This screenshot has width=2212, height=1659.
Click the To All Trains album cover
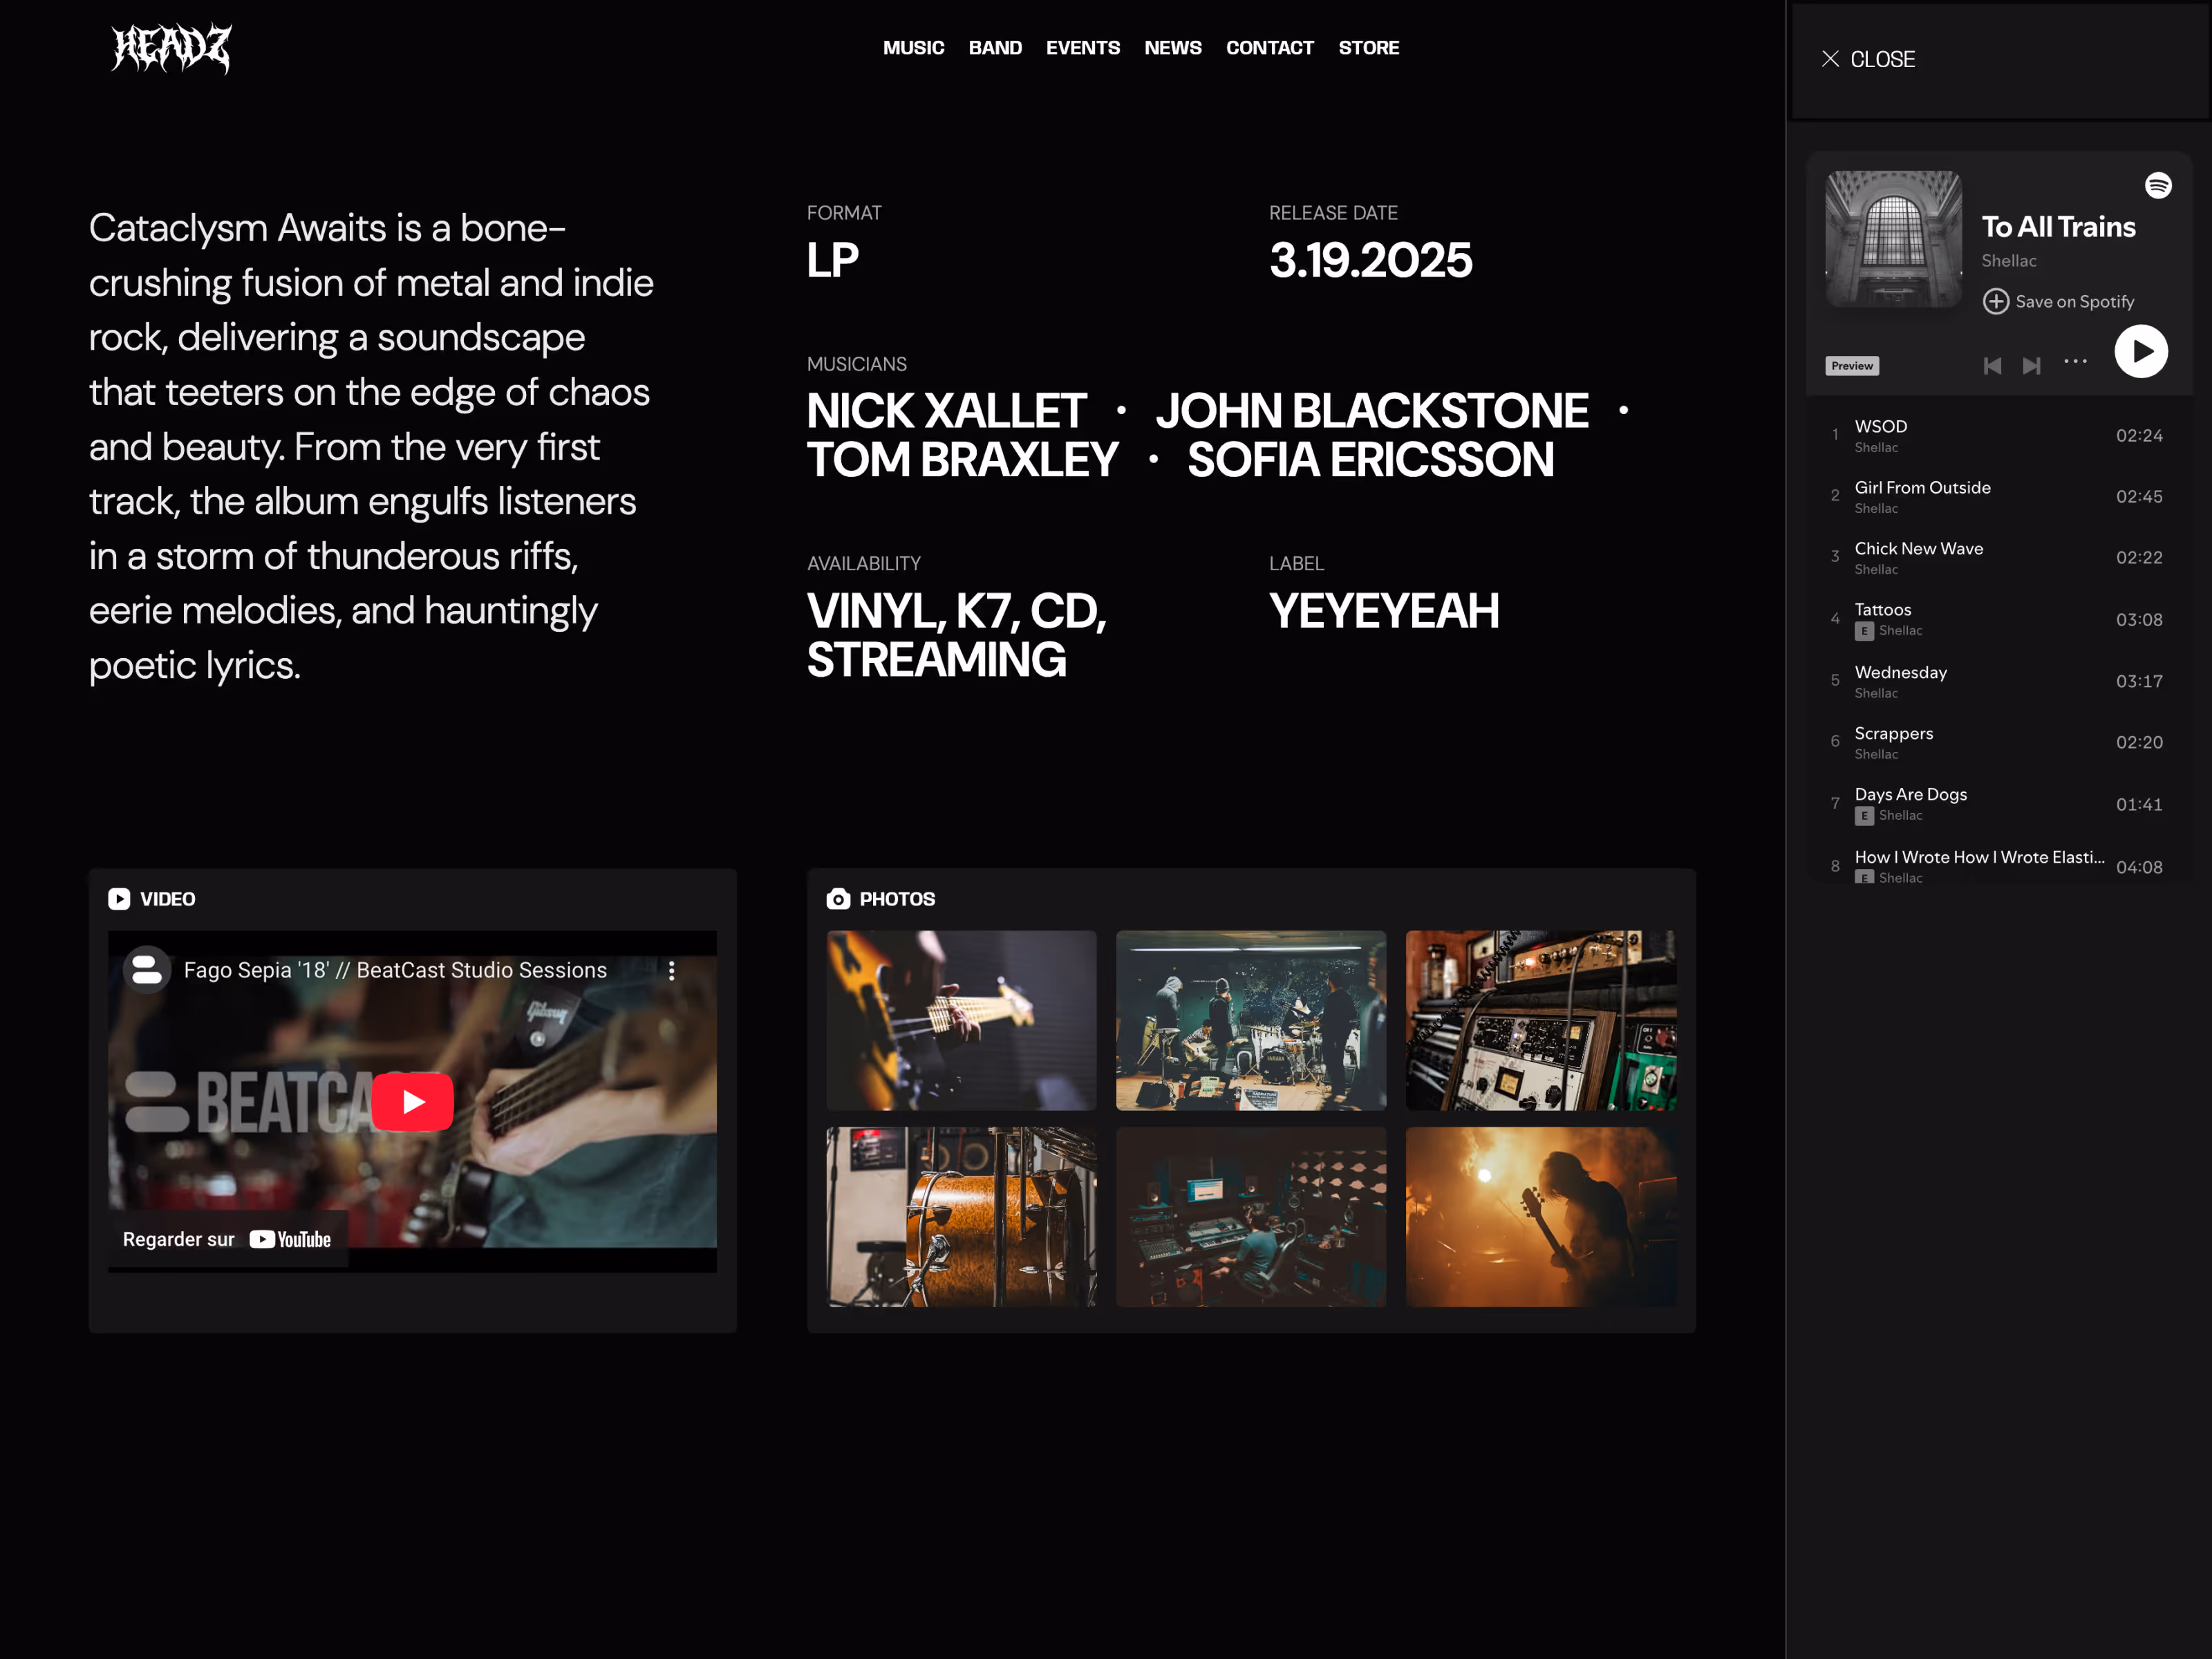click(1893, 239)
